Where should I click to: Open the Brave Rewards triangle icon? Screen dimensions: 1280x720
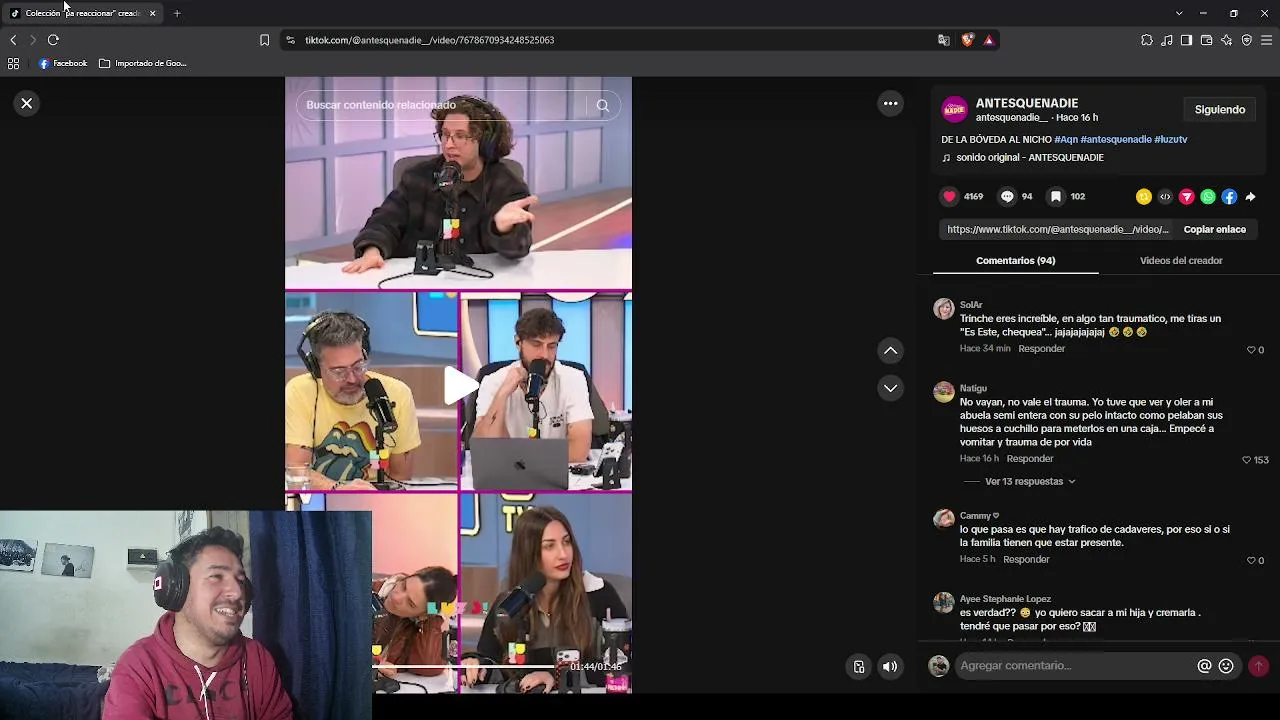[988, 40]
